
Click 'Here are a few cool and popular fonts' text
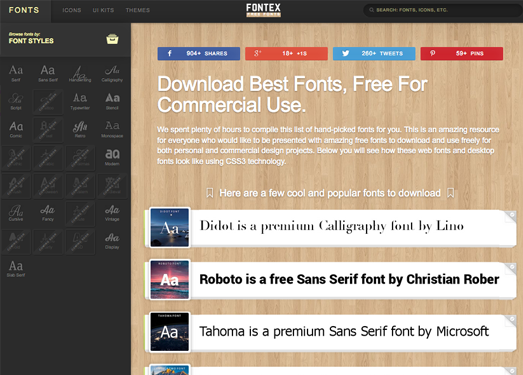coord(330,193)
